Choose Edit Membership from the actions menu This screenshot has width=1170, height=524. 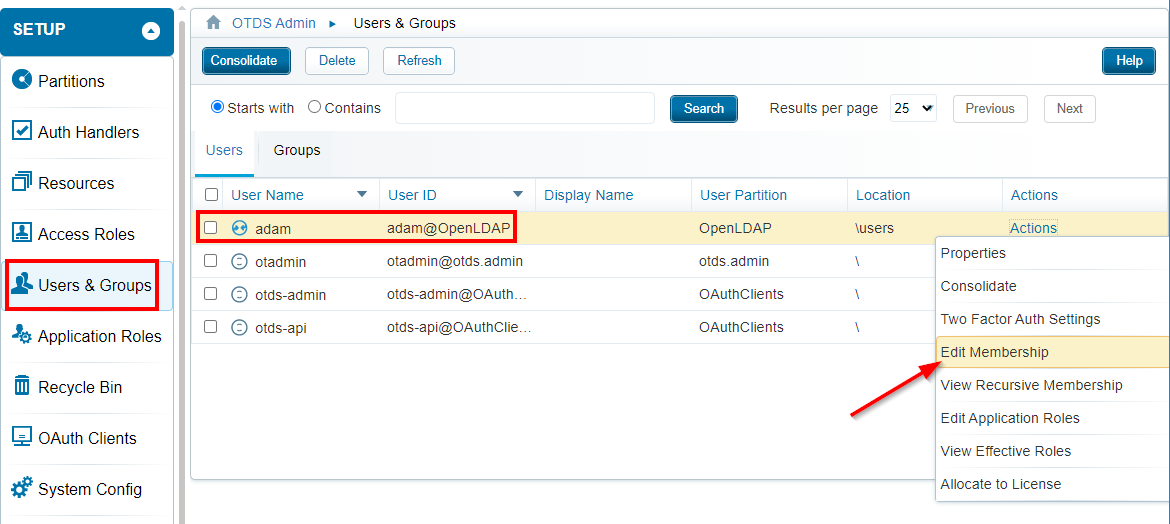(995, 352)
